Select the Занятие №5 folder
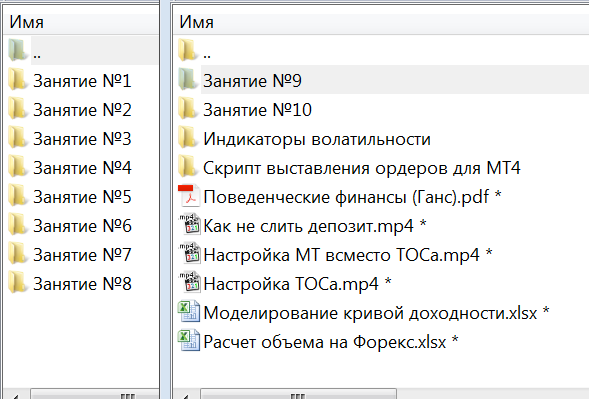Image resolution: width=589 pixels, height=399 pixels. pos(82,196)
